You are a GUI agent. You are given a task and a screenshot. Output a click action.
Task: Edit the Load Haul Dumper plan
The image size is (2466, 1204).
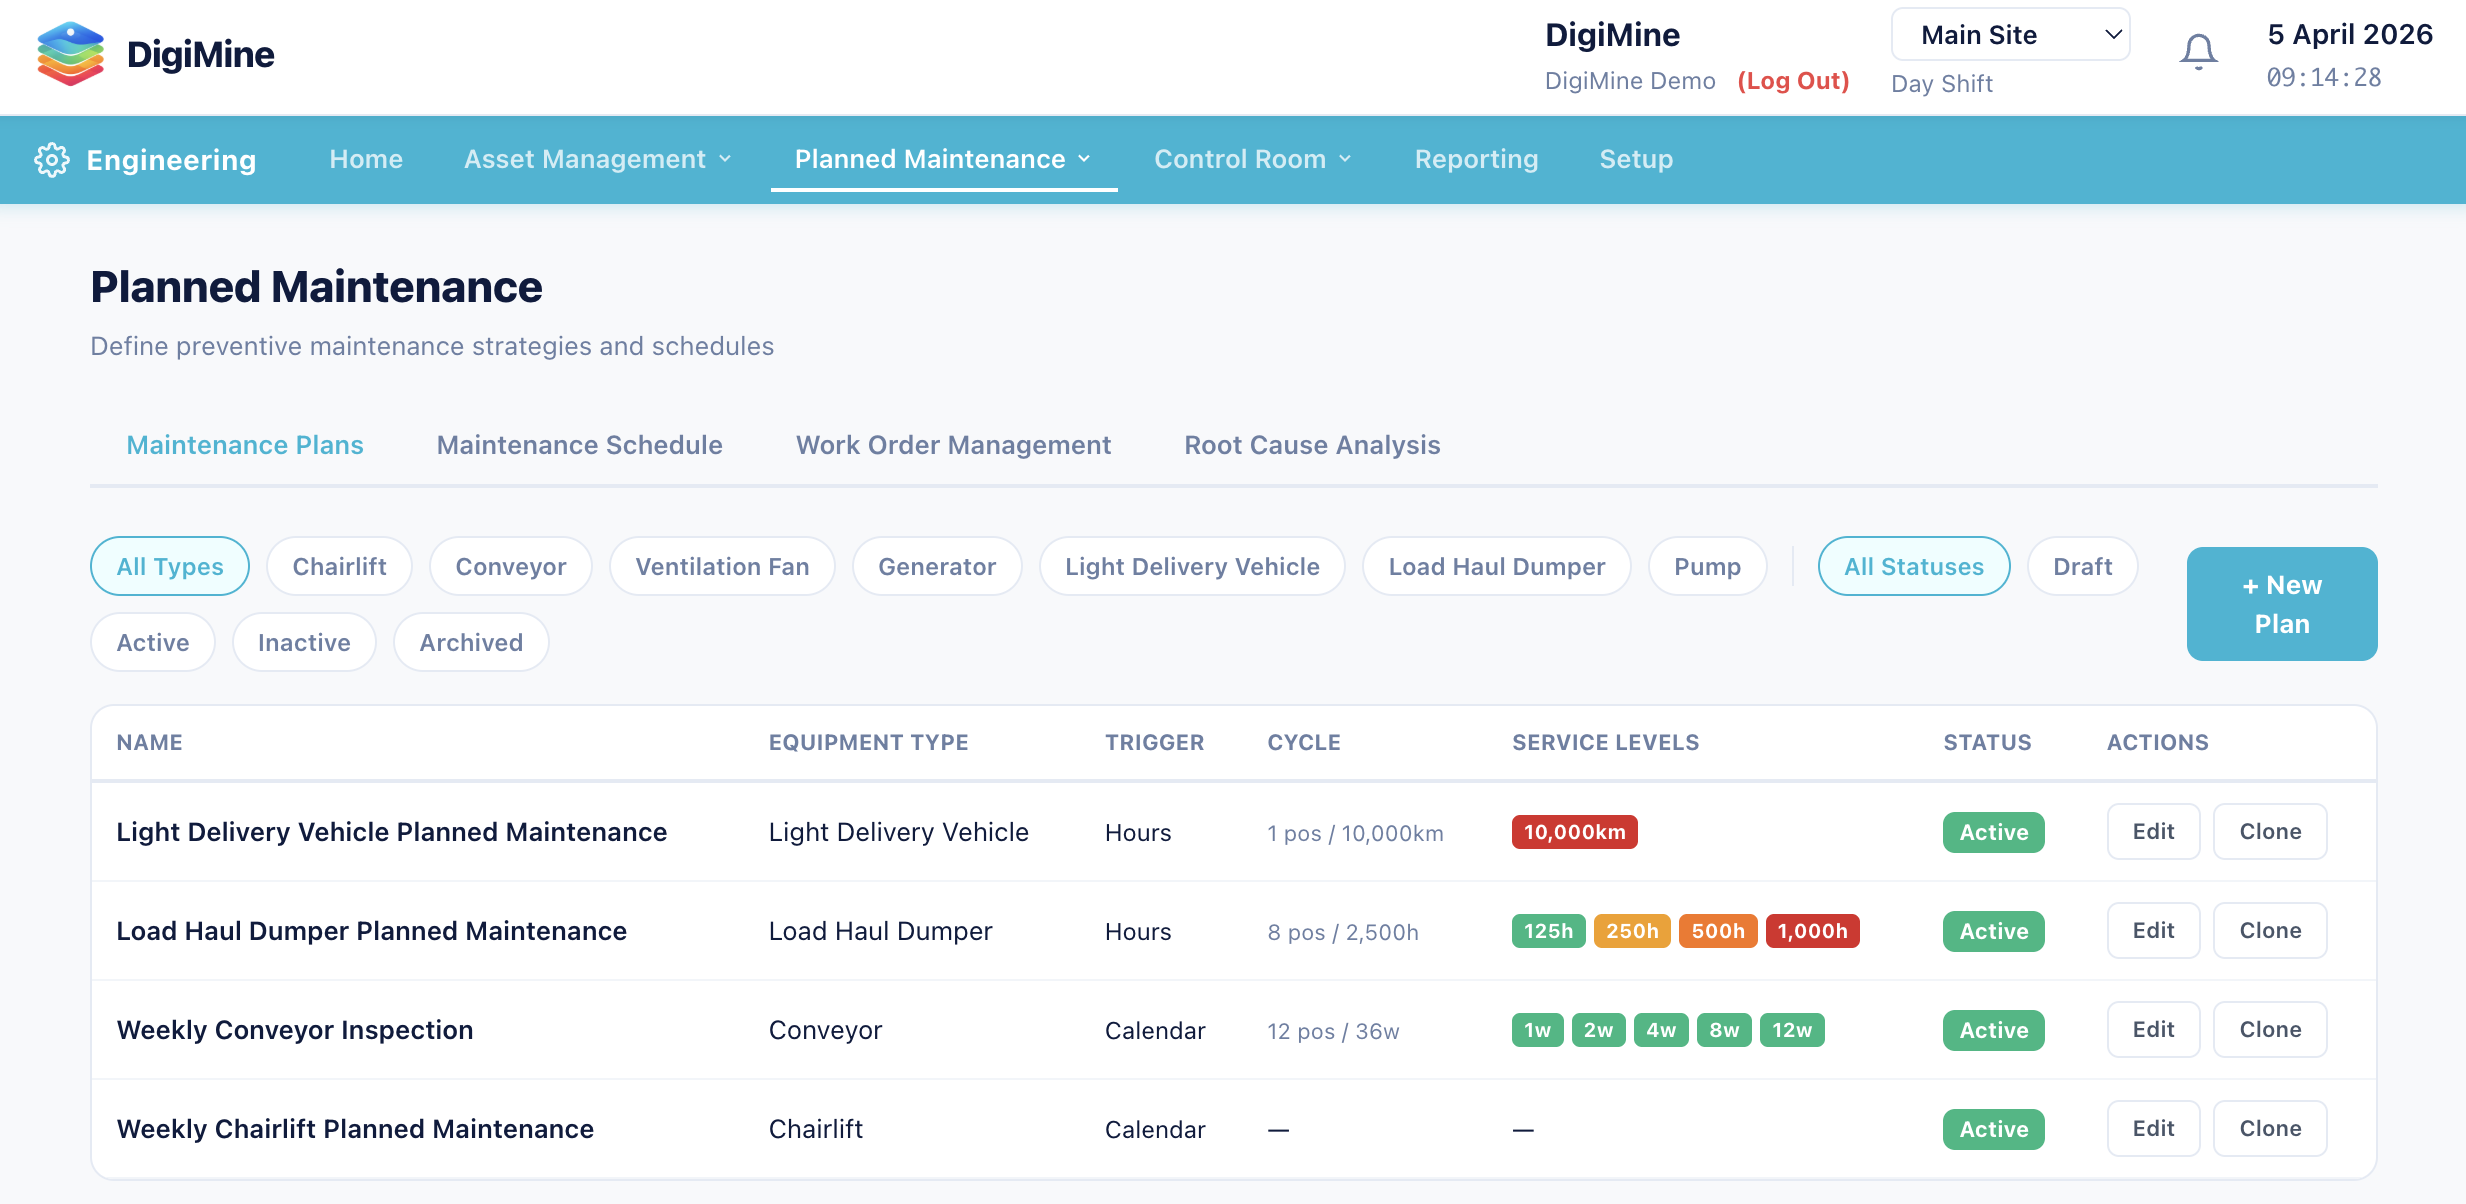pos(2153,931)
